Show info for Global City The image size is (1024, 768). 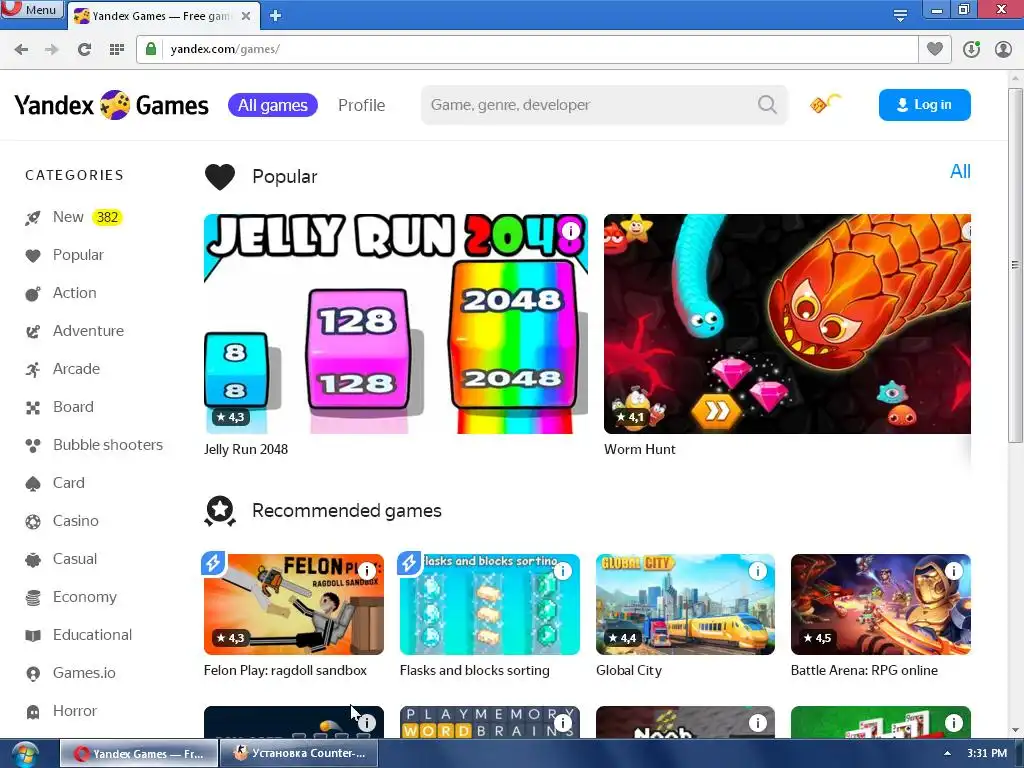tap(758, 571)
